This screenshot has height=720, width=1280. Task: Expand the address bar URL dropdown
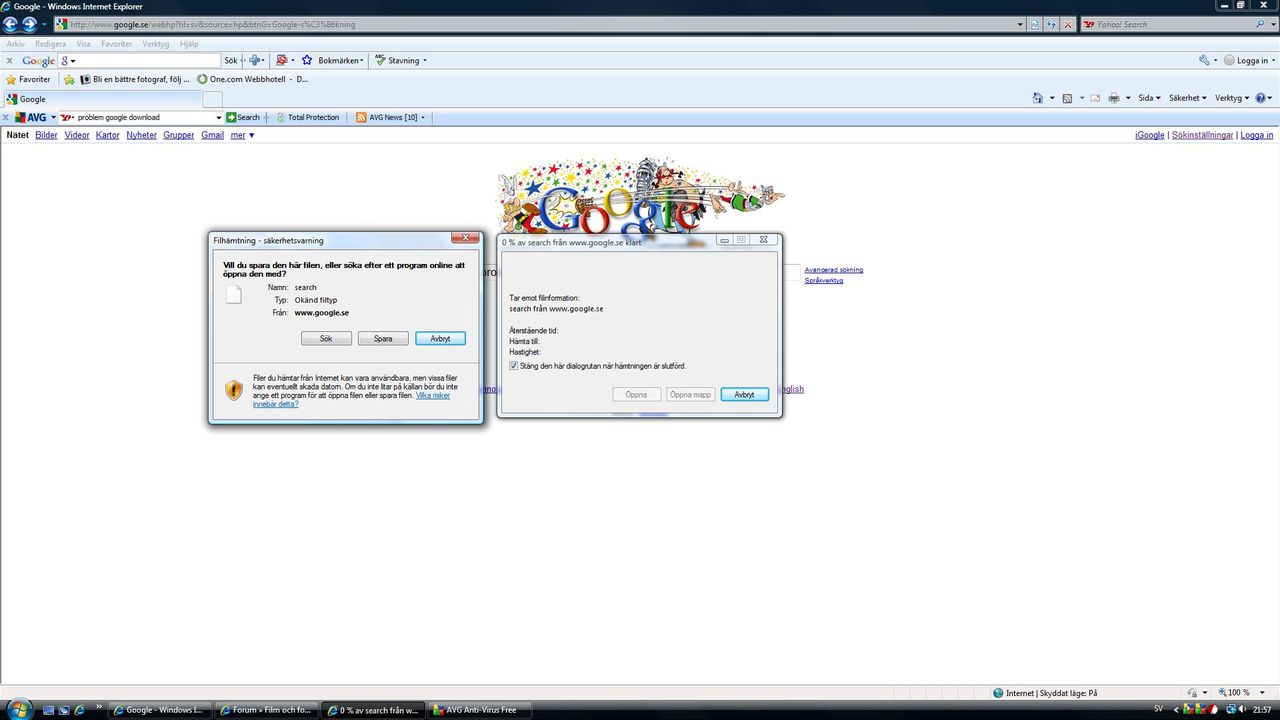[x=1020, y=24]
